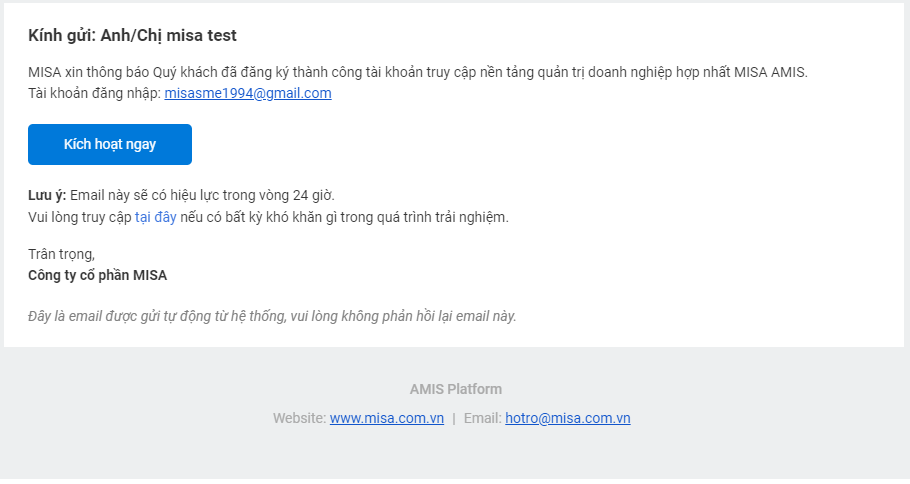Select the Công ty cổ phần MISA signature
Screen dimensions: 910x484
pyautogui.click(x=98, y=275)
